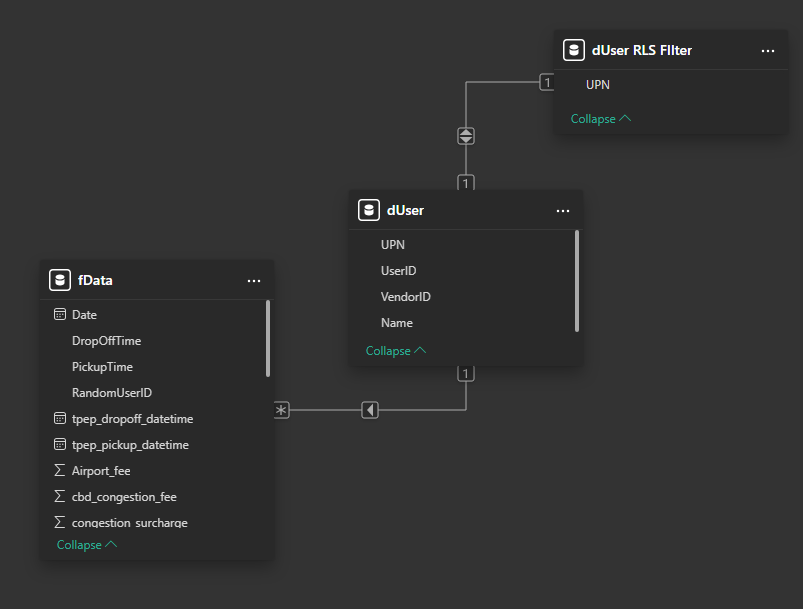The height and width of the screenshot is (609, 803).
Task: Click the many-side asterisk cardinality marker
Action: (x=281, y=410)
